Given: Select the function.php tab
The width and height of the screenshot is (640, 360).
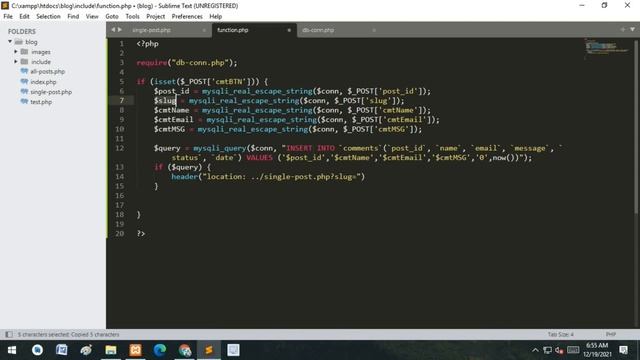Looking at the screenshot, I should 233,30.
